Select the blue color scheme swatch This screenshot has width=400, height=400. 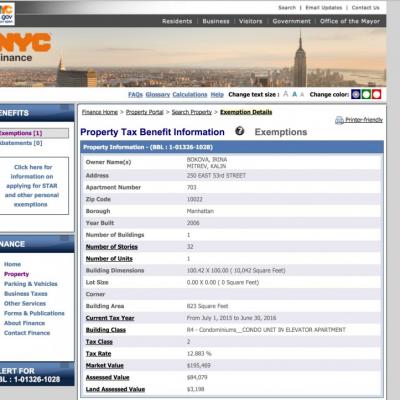click(356, 94)
